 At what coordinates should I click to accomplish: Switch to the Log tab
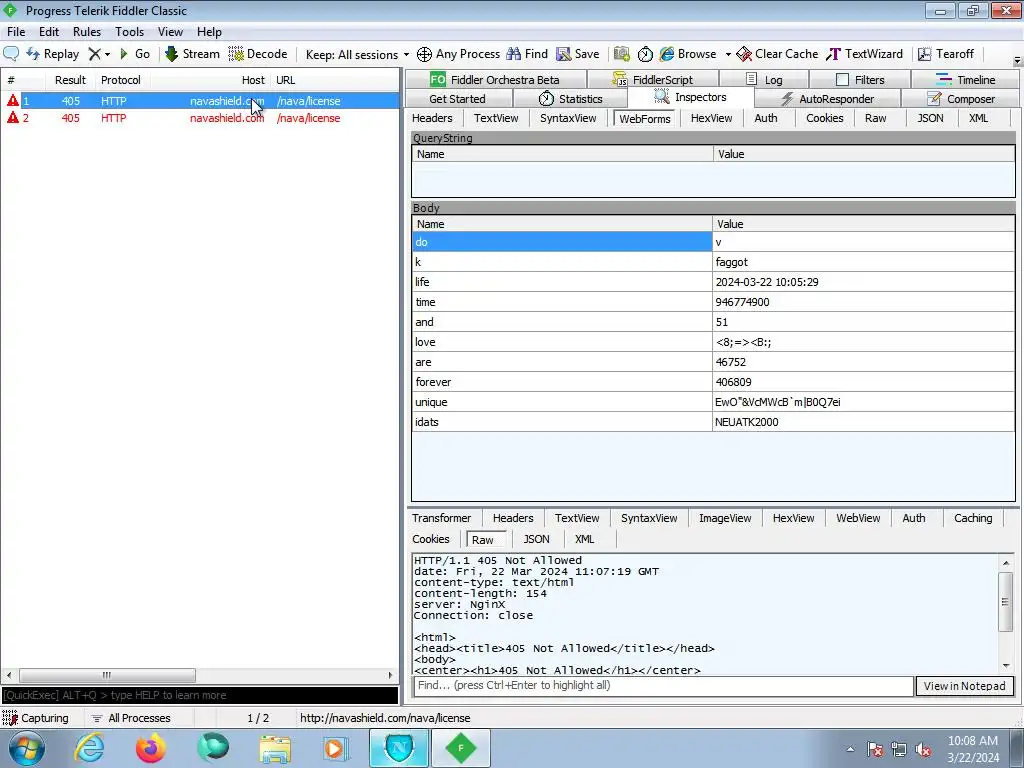pyautogui.click(x=764, y=80)
